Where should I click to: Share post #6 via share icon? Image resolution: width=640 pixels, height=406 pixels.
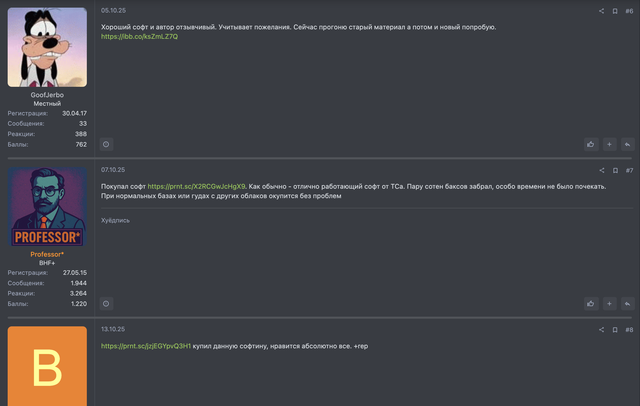coord(601,11)
